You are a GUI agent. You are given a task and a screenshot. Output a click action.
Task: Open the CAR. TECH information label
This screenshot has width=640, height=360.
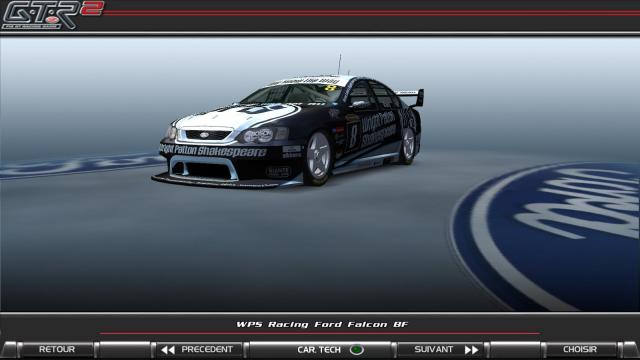[319, 350]
